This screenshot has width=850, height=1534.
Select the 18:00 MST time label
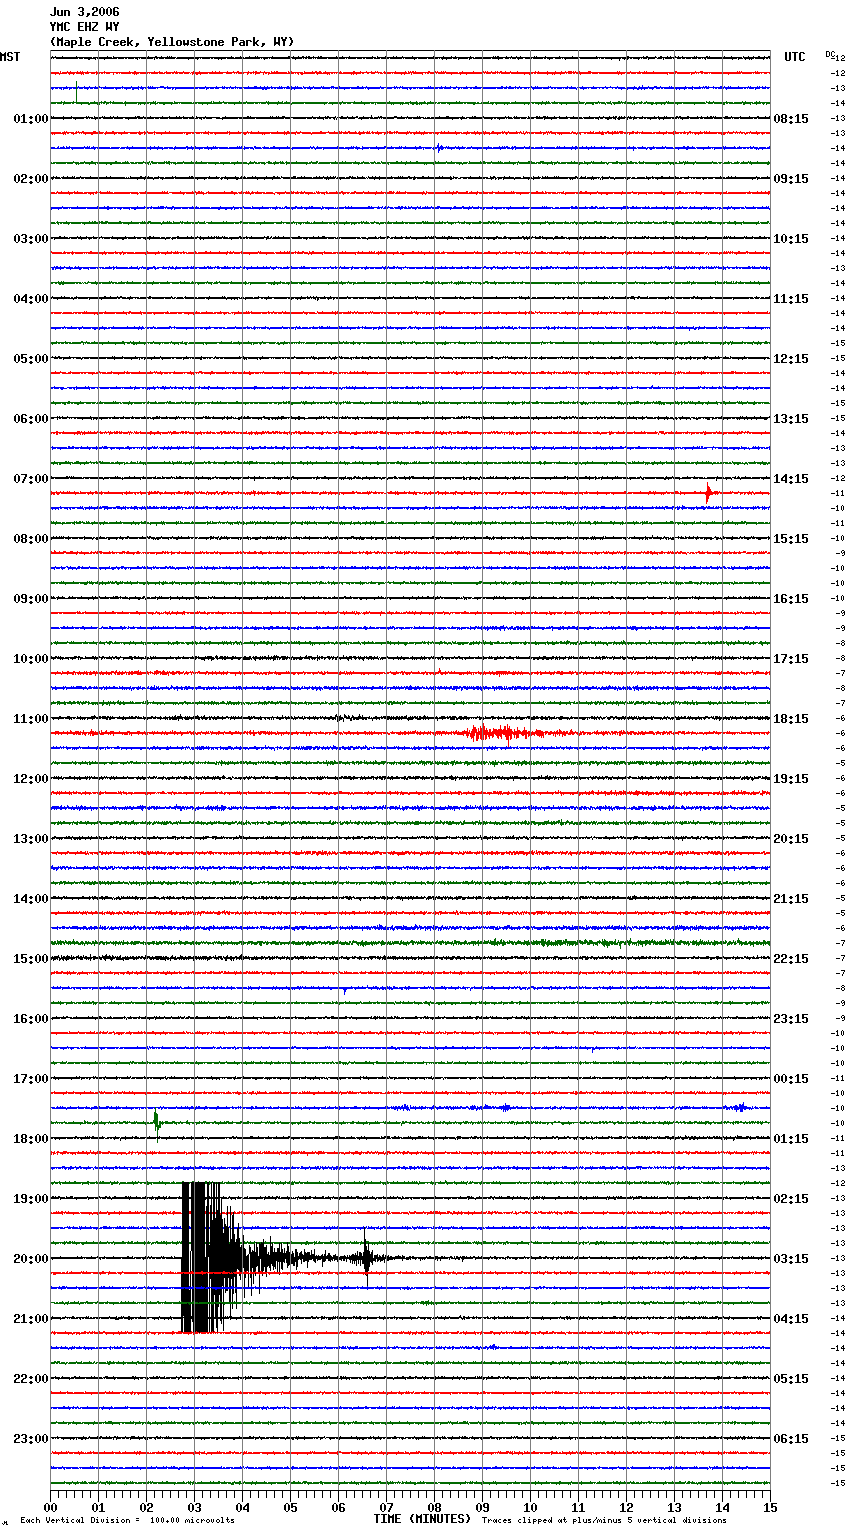tap(31, 1139)
